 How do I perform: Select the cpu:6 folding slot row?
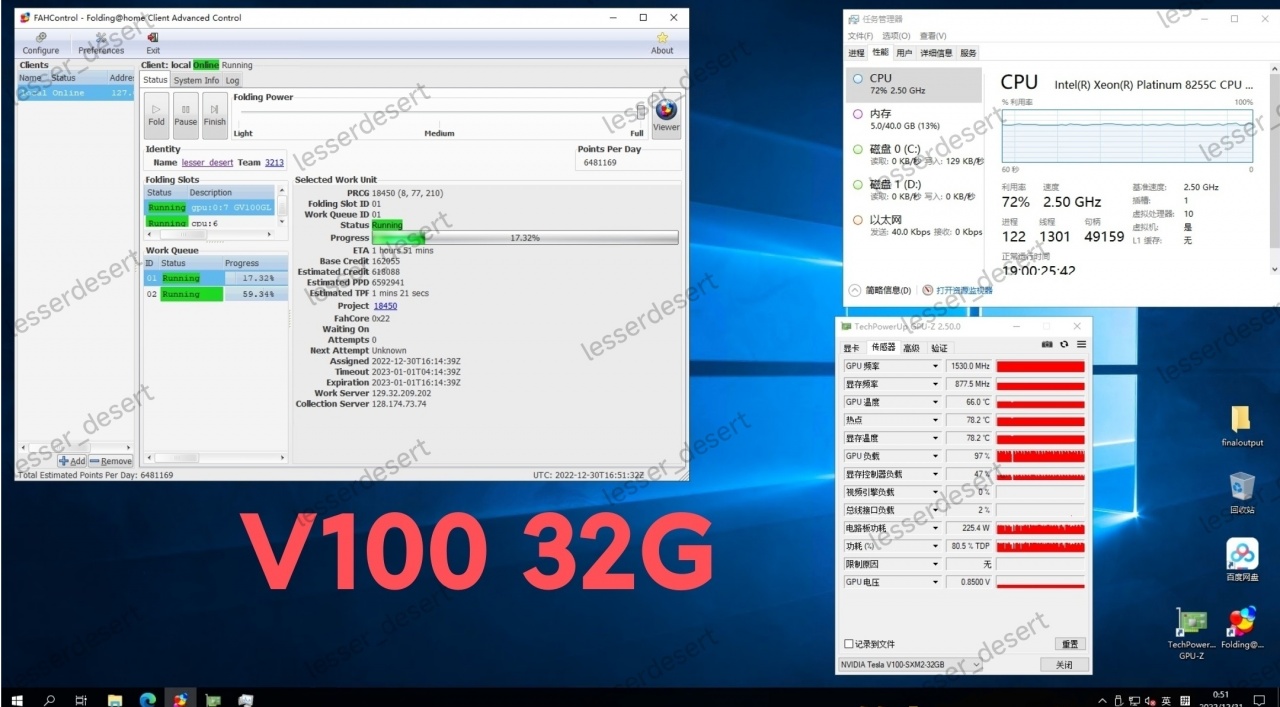click(209, 222)
